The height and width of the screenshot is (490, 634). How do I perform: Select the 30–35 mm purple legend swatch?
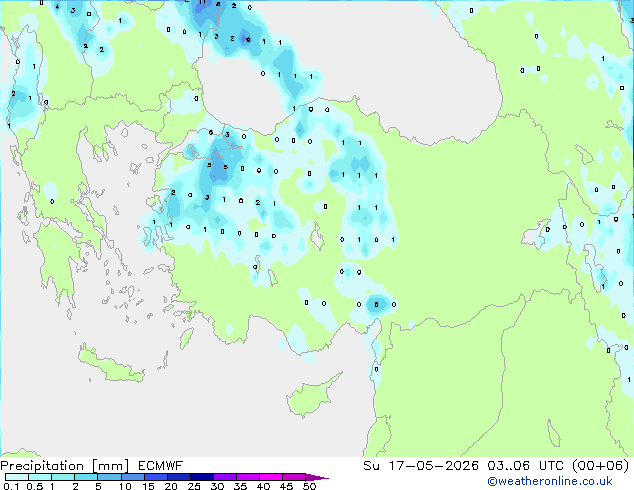224,477
